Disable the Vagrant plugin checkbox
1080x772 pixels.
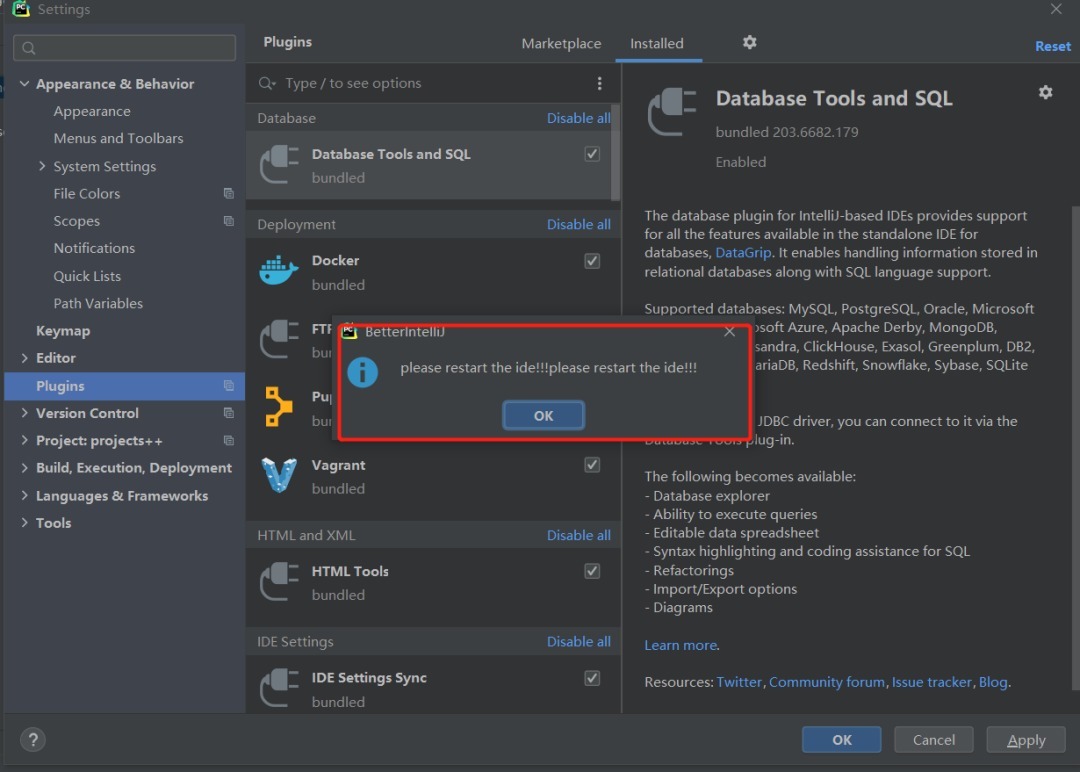coord(592,464)
